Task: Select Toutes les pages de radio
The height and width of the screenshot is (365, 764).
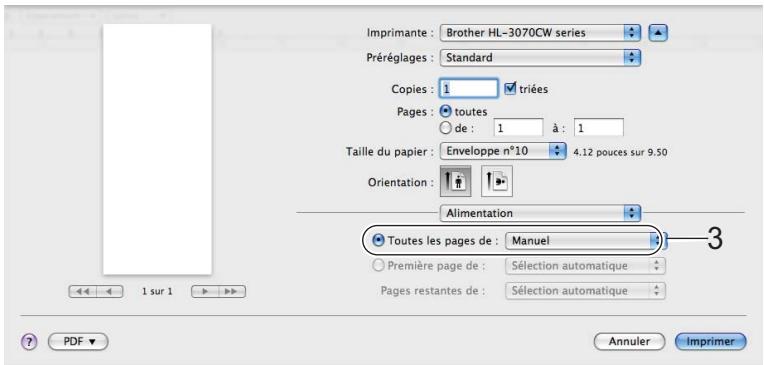Action: 379,240
